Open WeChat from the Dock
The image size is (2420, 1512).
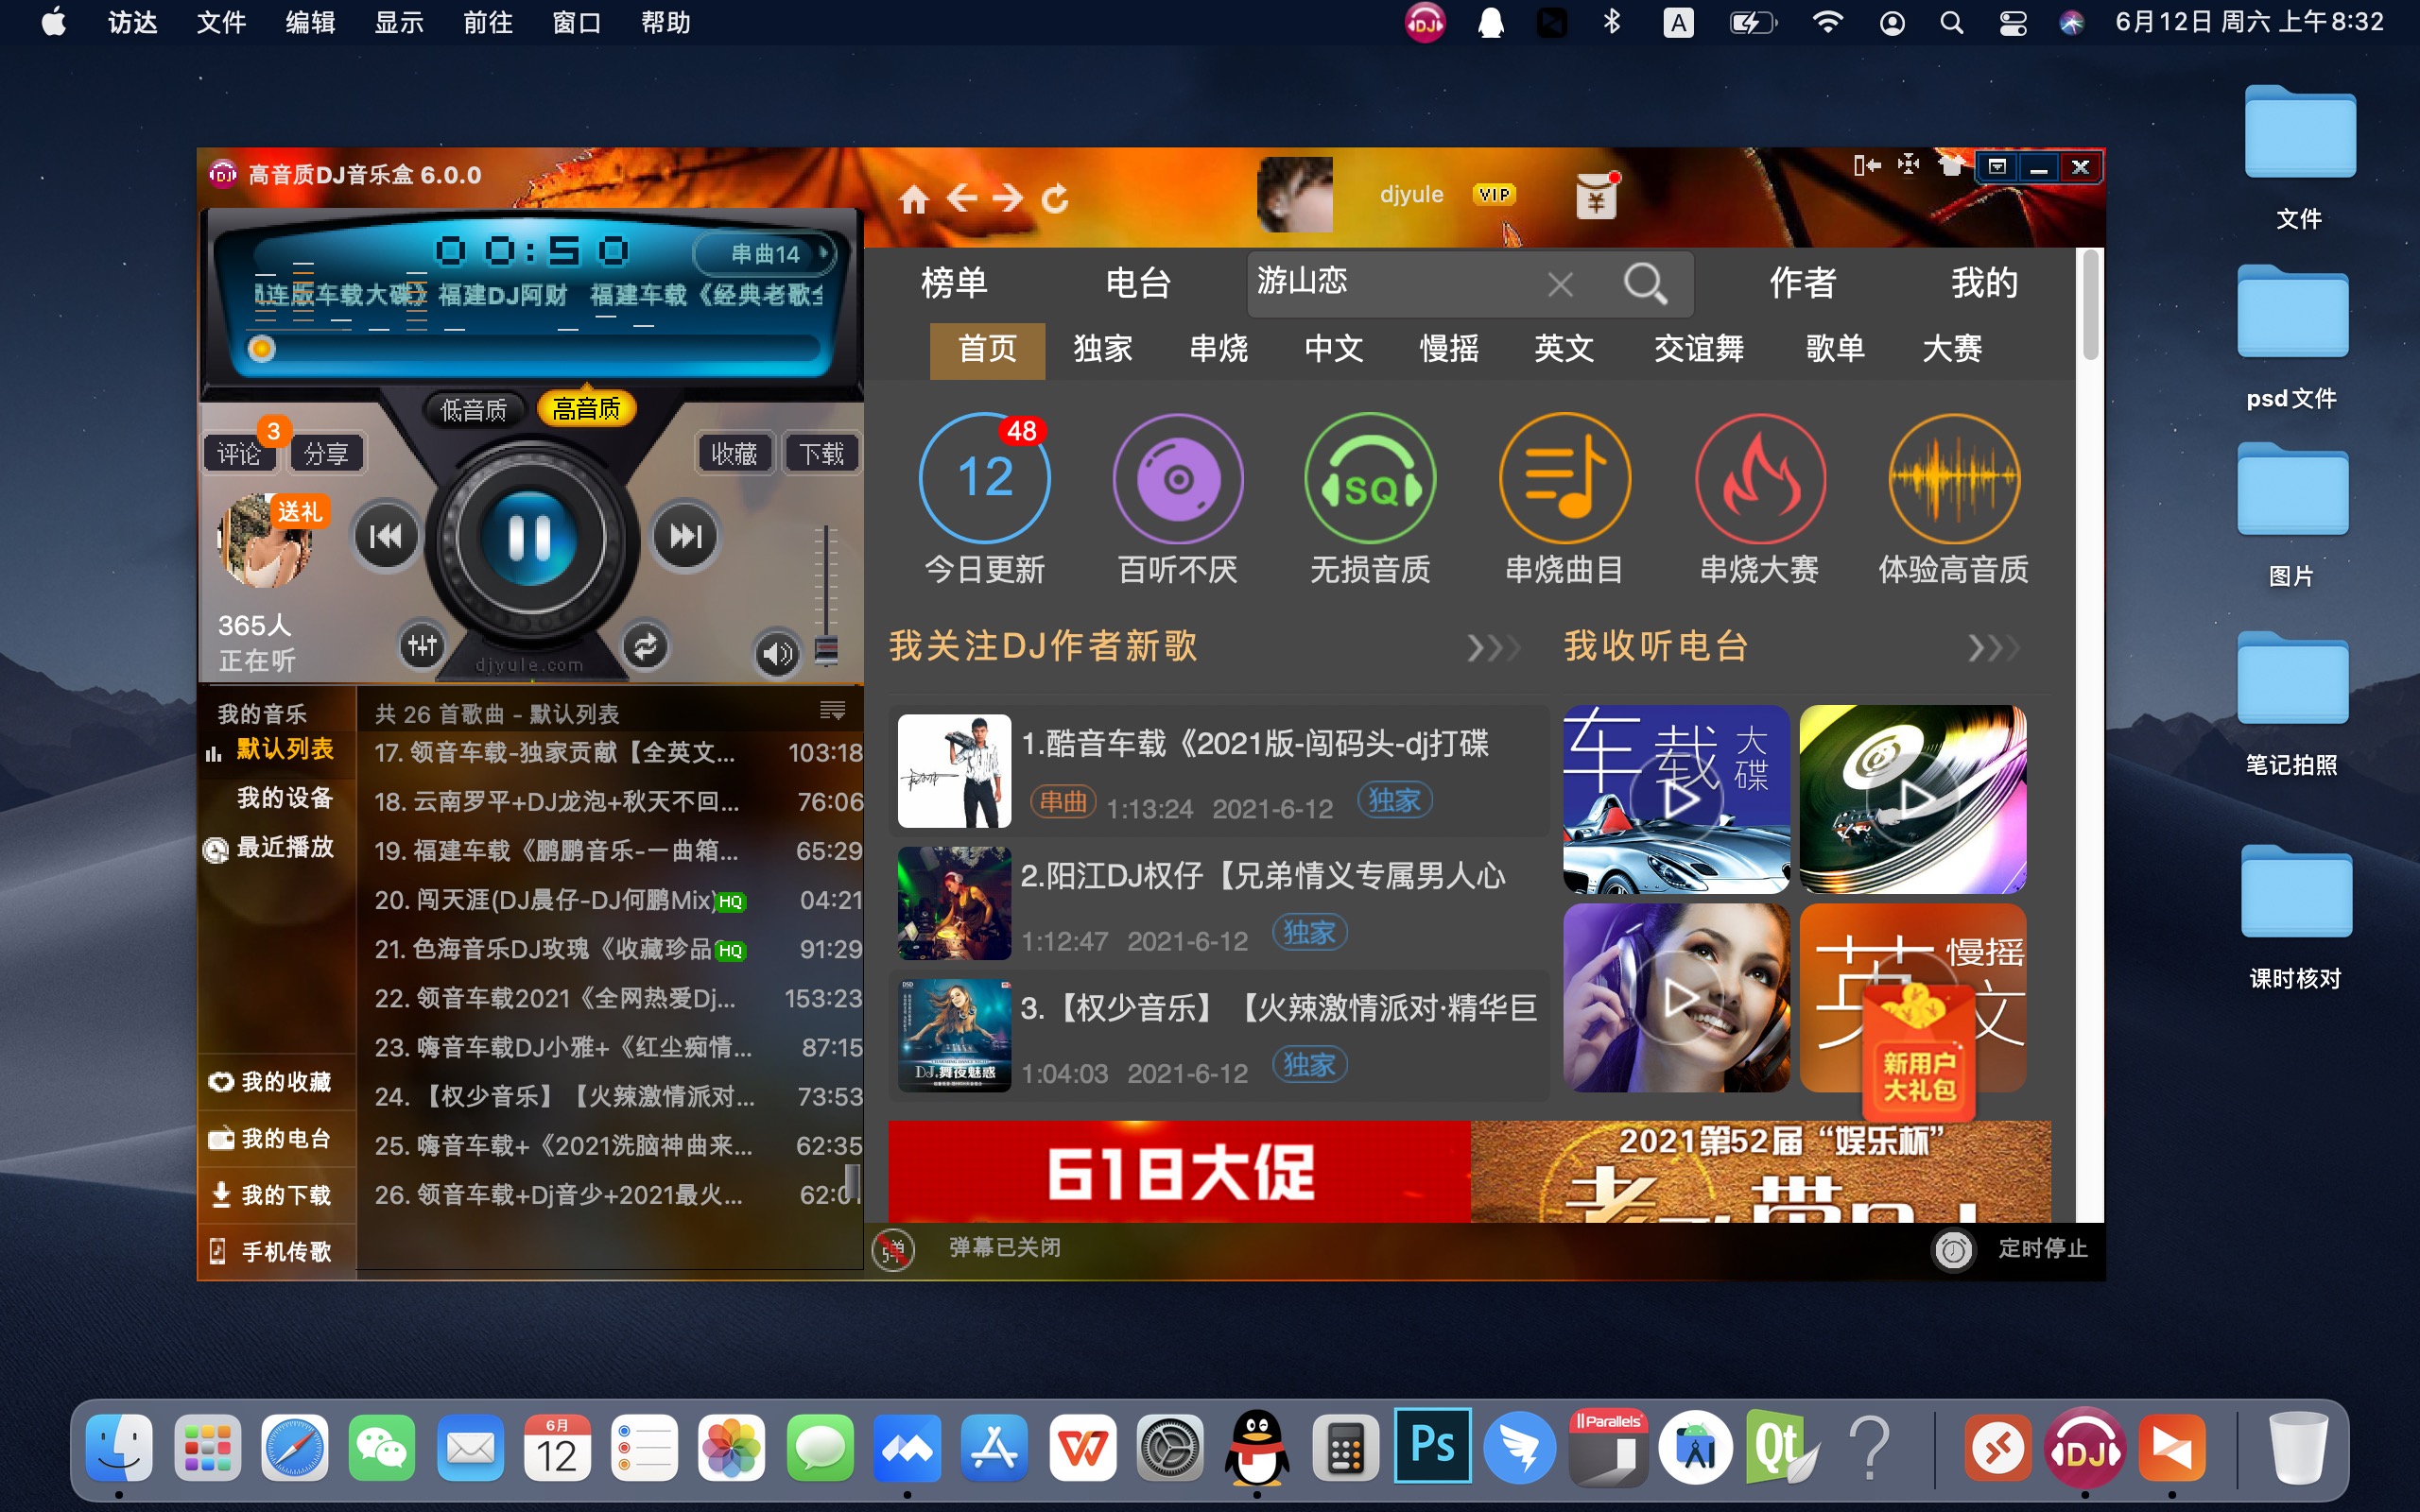point(382,1448)
